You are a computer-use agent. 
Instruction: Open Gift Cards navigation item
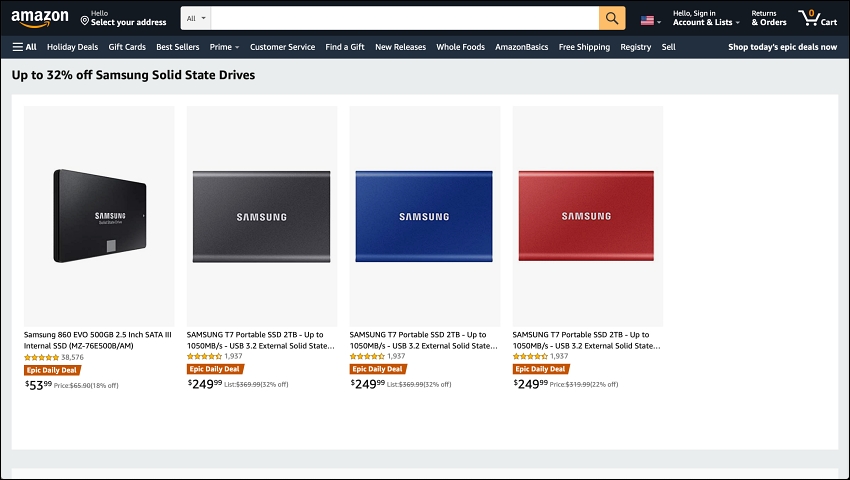[x=127, y=47]
